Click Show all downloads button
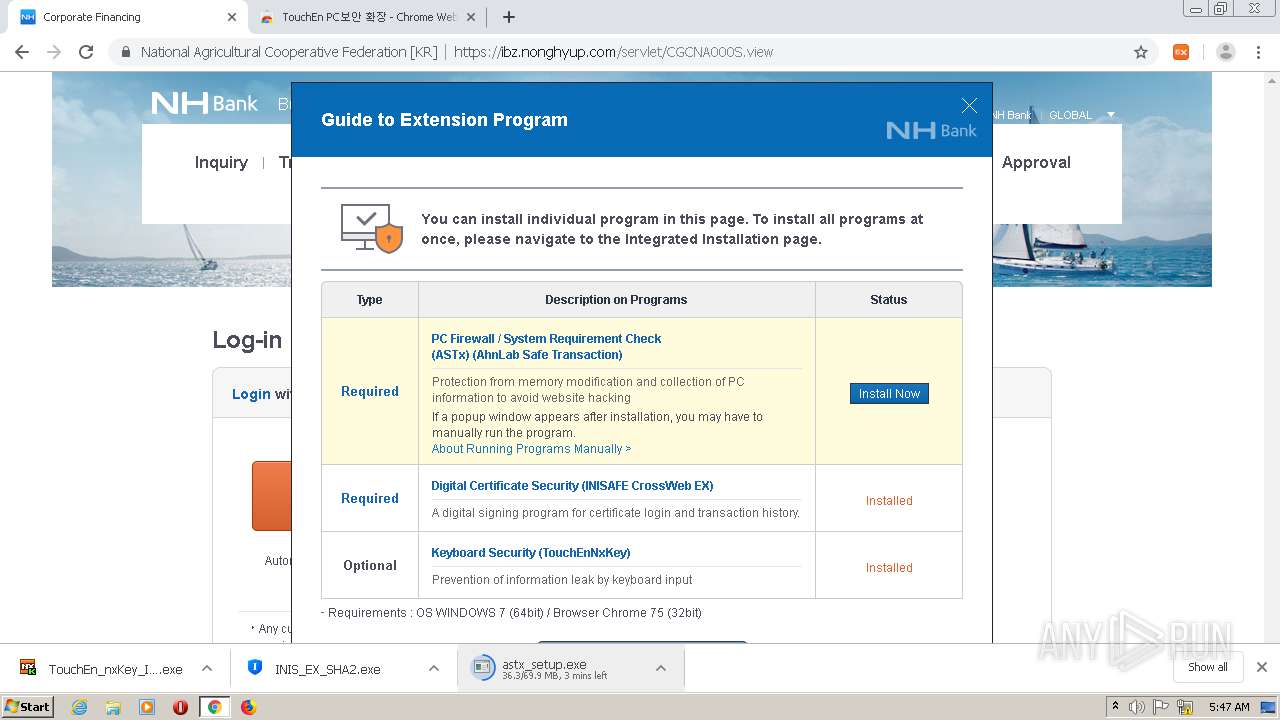 (1208, 667)
